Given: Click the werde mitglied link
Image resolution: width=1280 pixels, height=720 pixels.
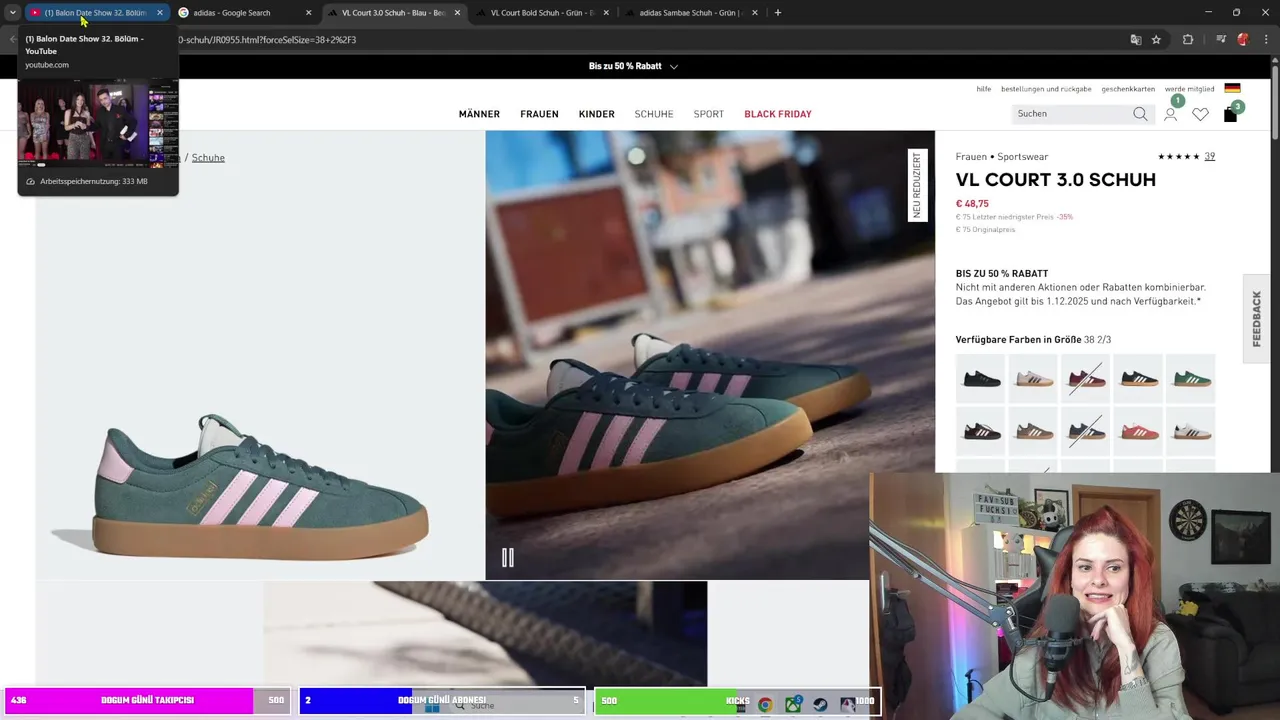Looking at the screenshot, I should tap(1189, 89).
